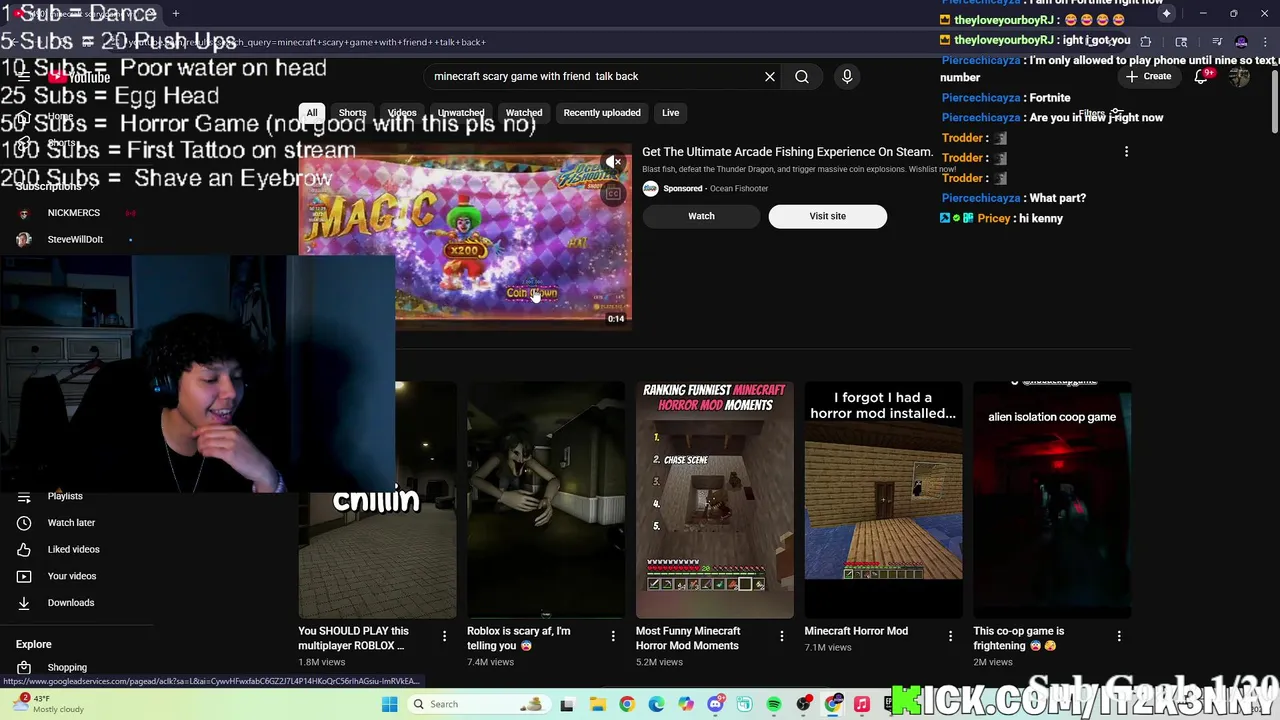Select the All filter chip
This screenshot has height=720, width=1280.
[312, 113]
